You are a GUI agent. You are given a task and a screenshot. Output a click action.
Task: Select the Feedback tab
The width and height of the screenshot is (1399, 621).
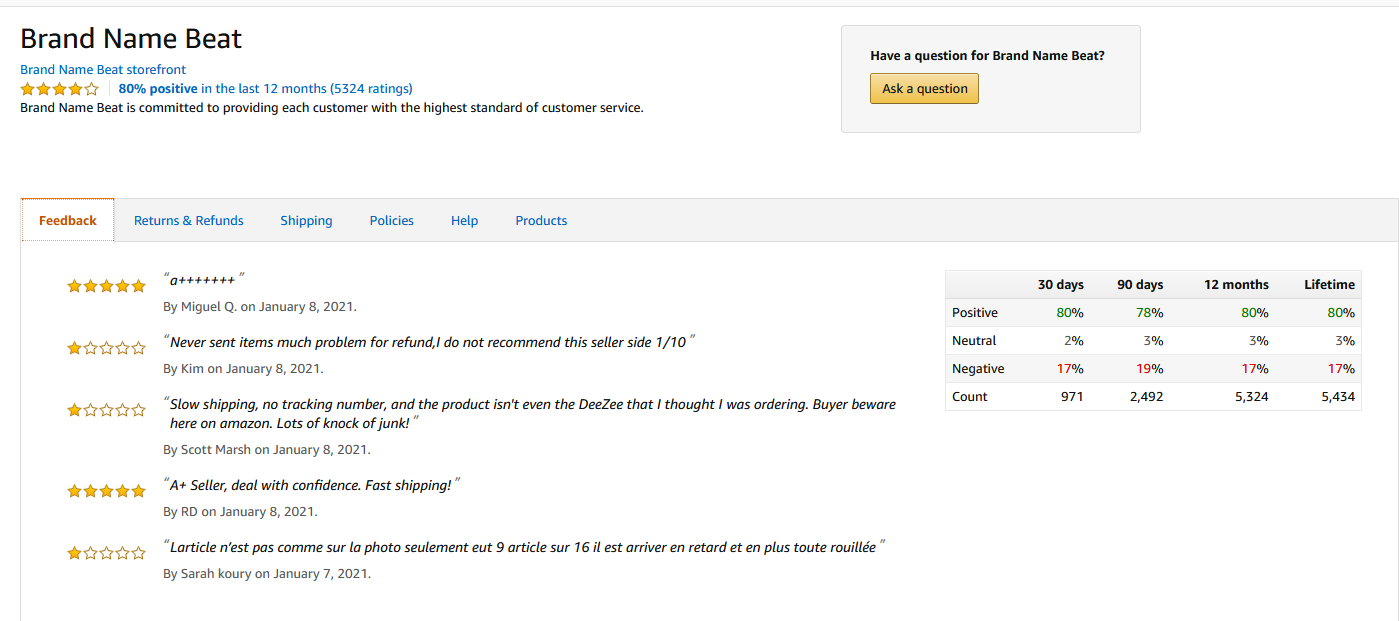68,220
